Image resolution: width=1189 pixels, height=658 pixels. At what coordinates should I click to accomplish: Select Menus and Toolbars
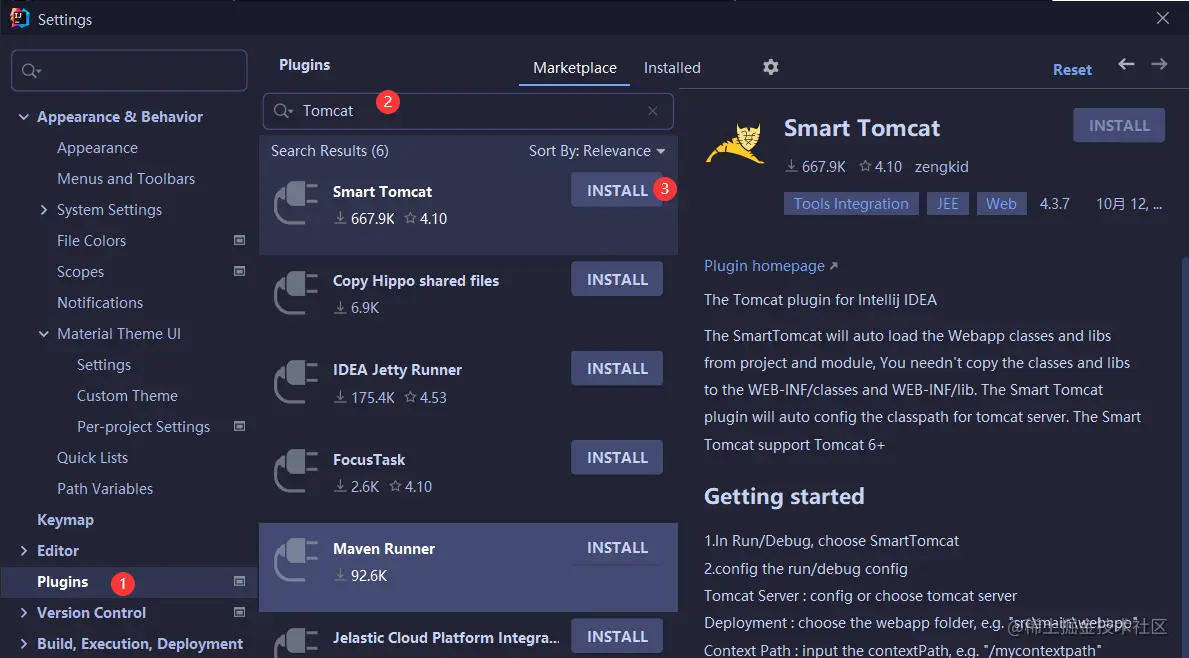point(126,179)
